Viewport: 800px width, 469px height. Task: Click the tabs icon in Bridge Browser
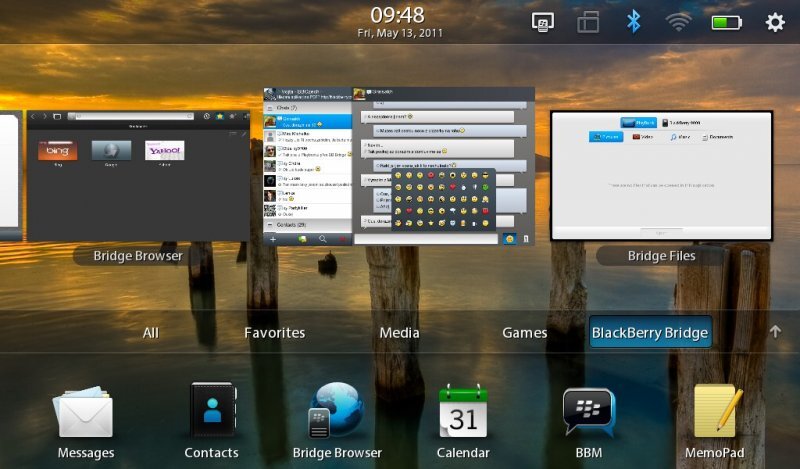(x=57, y=116)
